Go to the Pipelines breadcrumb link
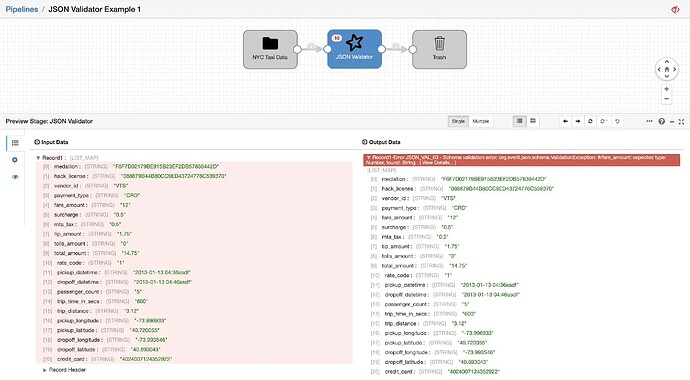Image resolution: width=690 pixels, height=380 pixels. pos(22,9)
